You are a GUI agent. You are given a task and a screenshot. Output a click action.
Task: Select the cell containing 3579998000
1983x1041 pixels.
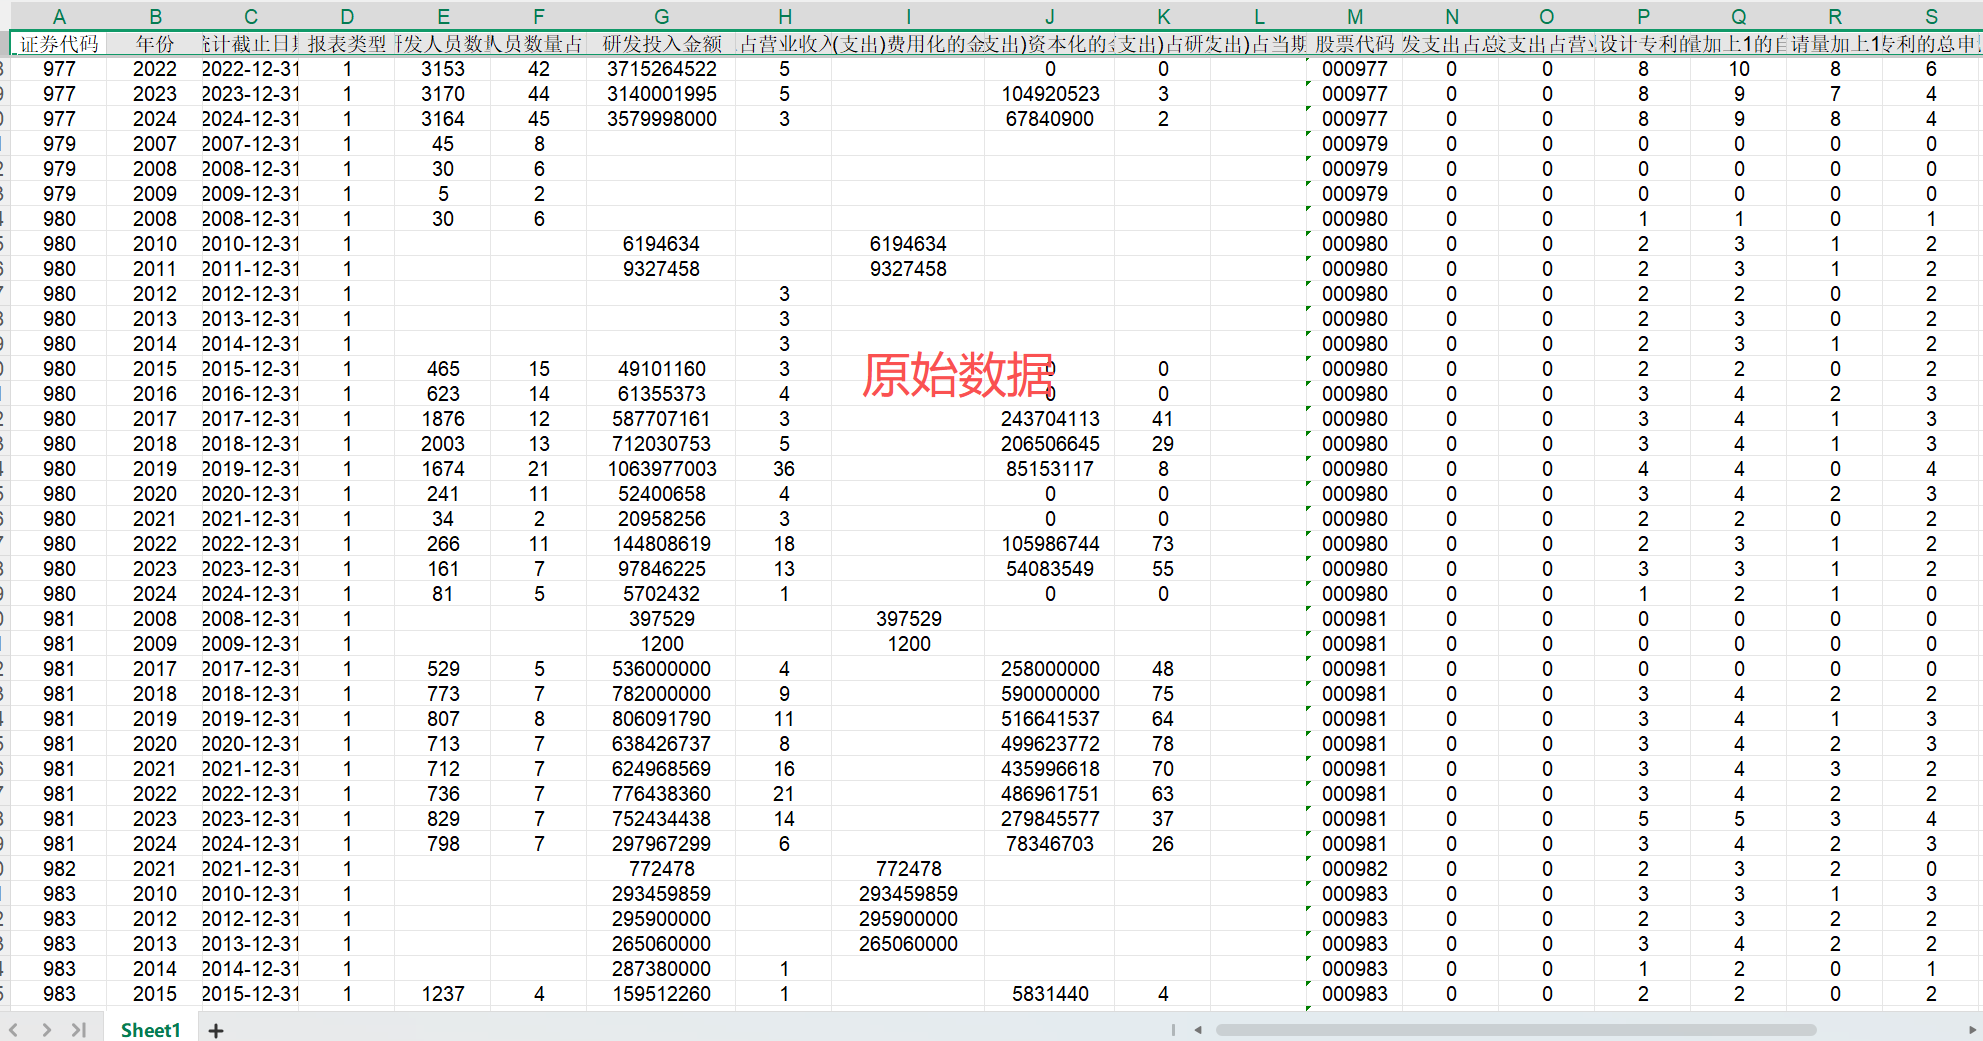pyautogui.click(x=661, y=119)
